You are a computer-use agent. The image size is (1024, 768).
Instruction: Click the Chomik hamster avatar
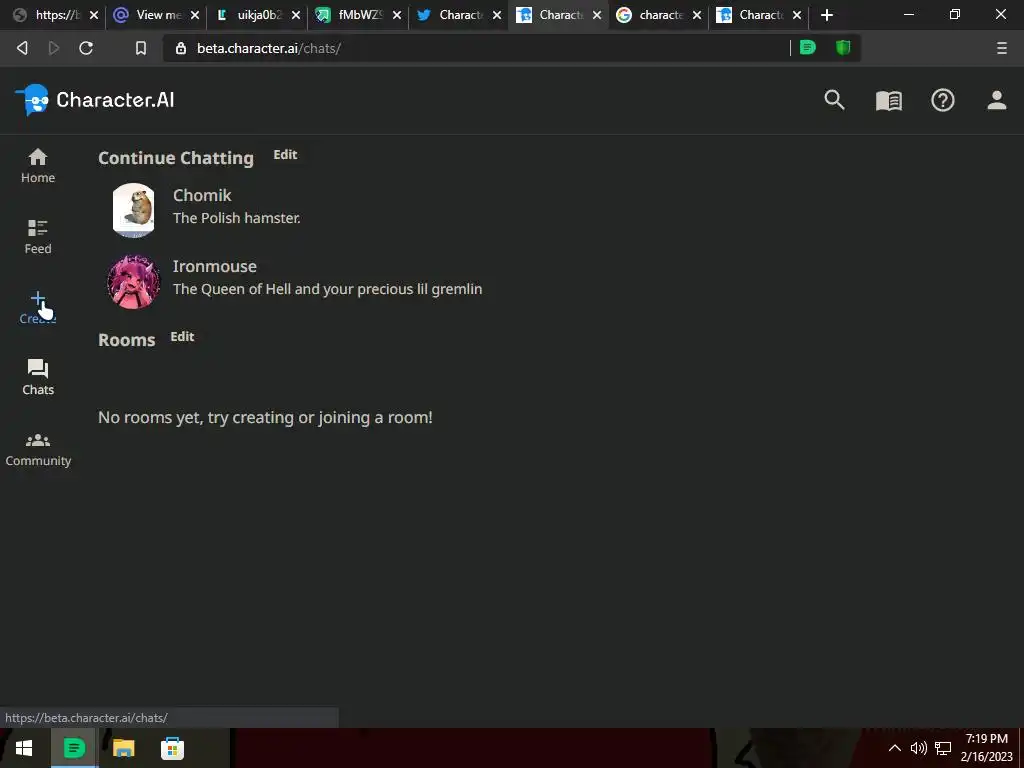(133, 210)
